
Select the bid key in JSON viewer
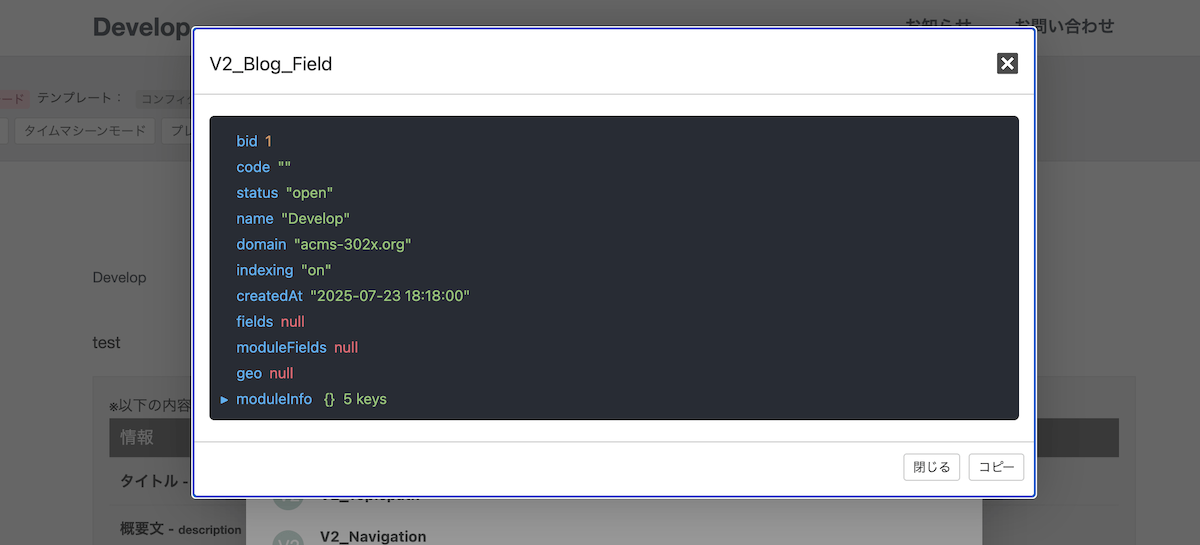246,141
